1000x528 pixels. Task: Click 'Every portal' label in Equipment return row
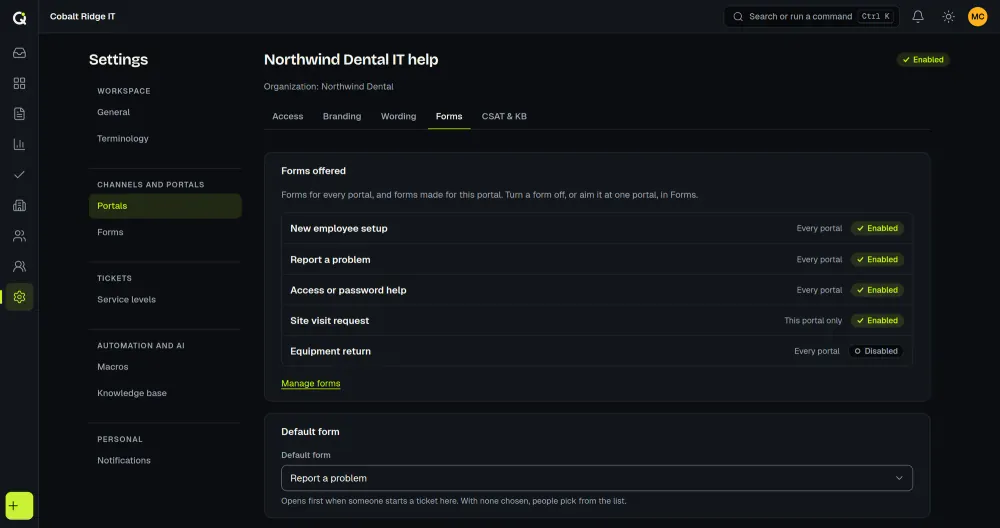point(816,351)
